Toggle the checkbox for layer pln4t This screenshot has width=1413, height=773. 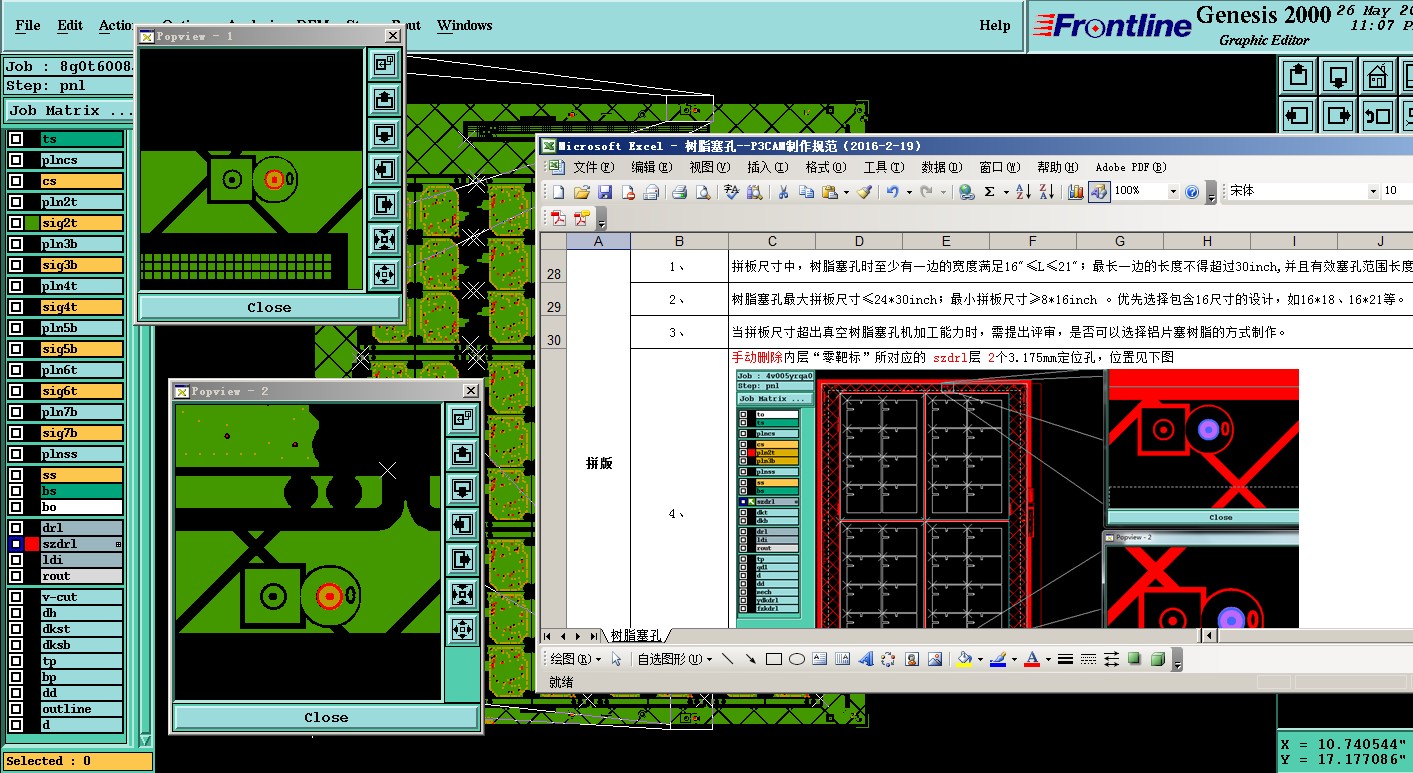(x=16, y=286)
